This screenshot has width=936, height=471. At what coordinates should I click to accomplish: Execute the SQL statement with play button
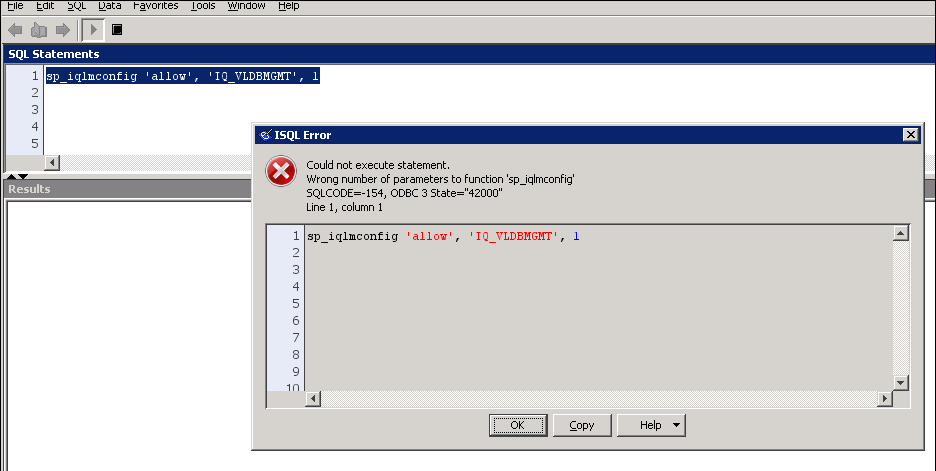93,30
